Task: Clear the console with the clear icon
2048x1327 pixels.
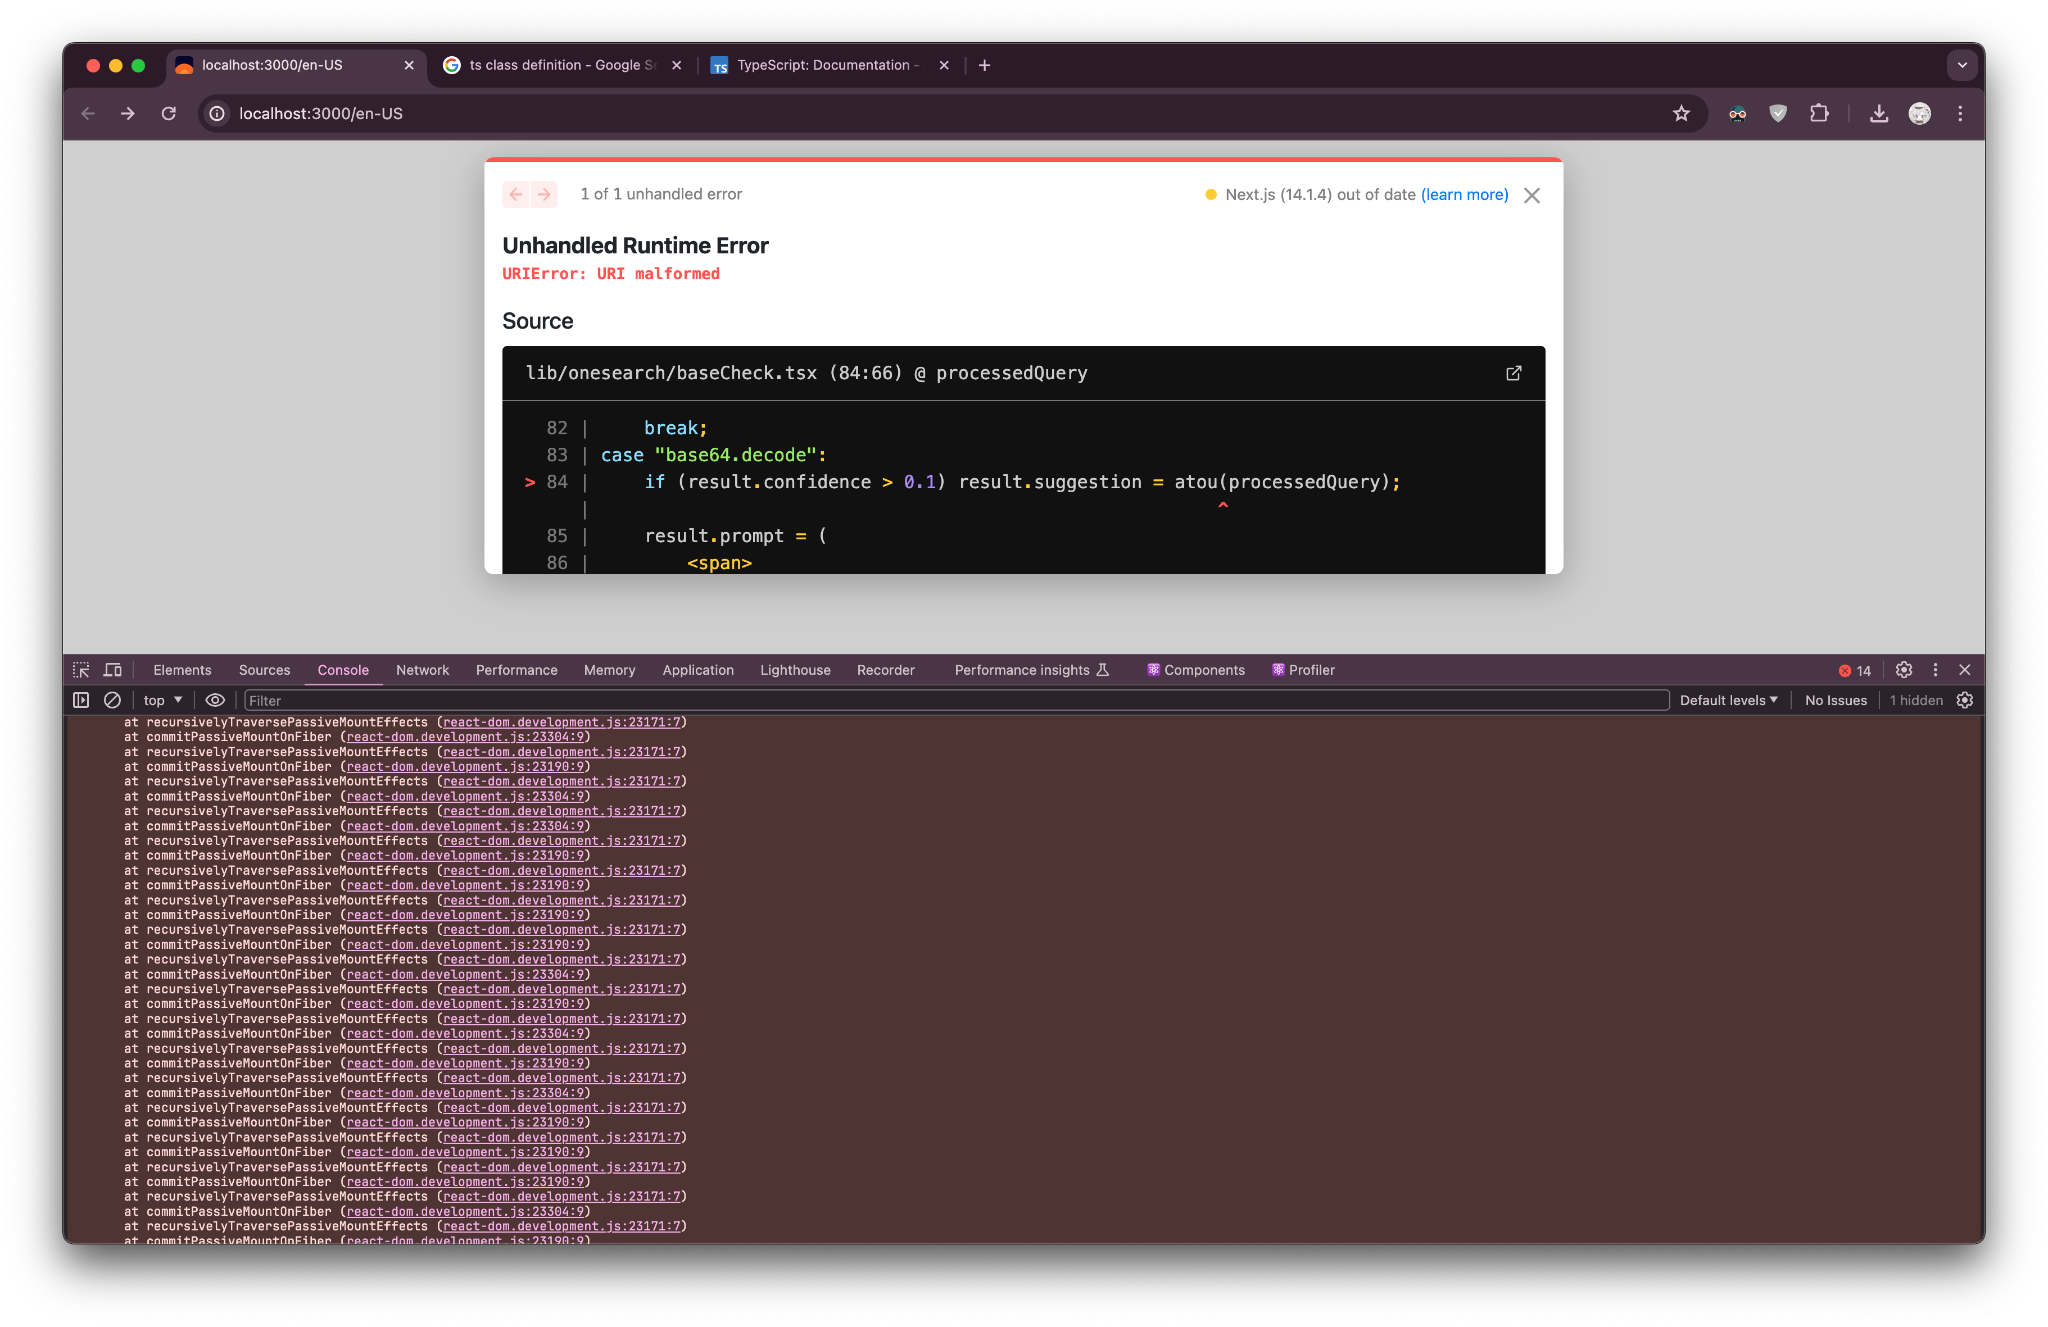Action: click(x=112, y=700)
